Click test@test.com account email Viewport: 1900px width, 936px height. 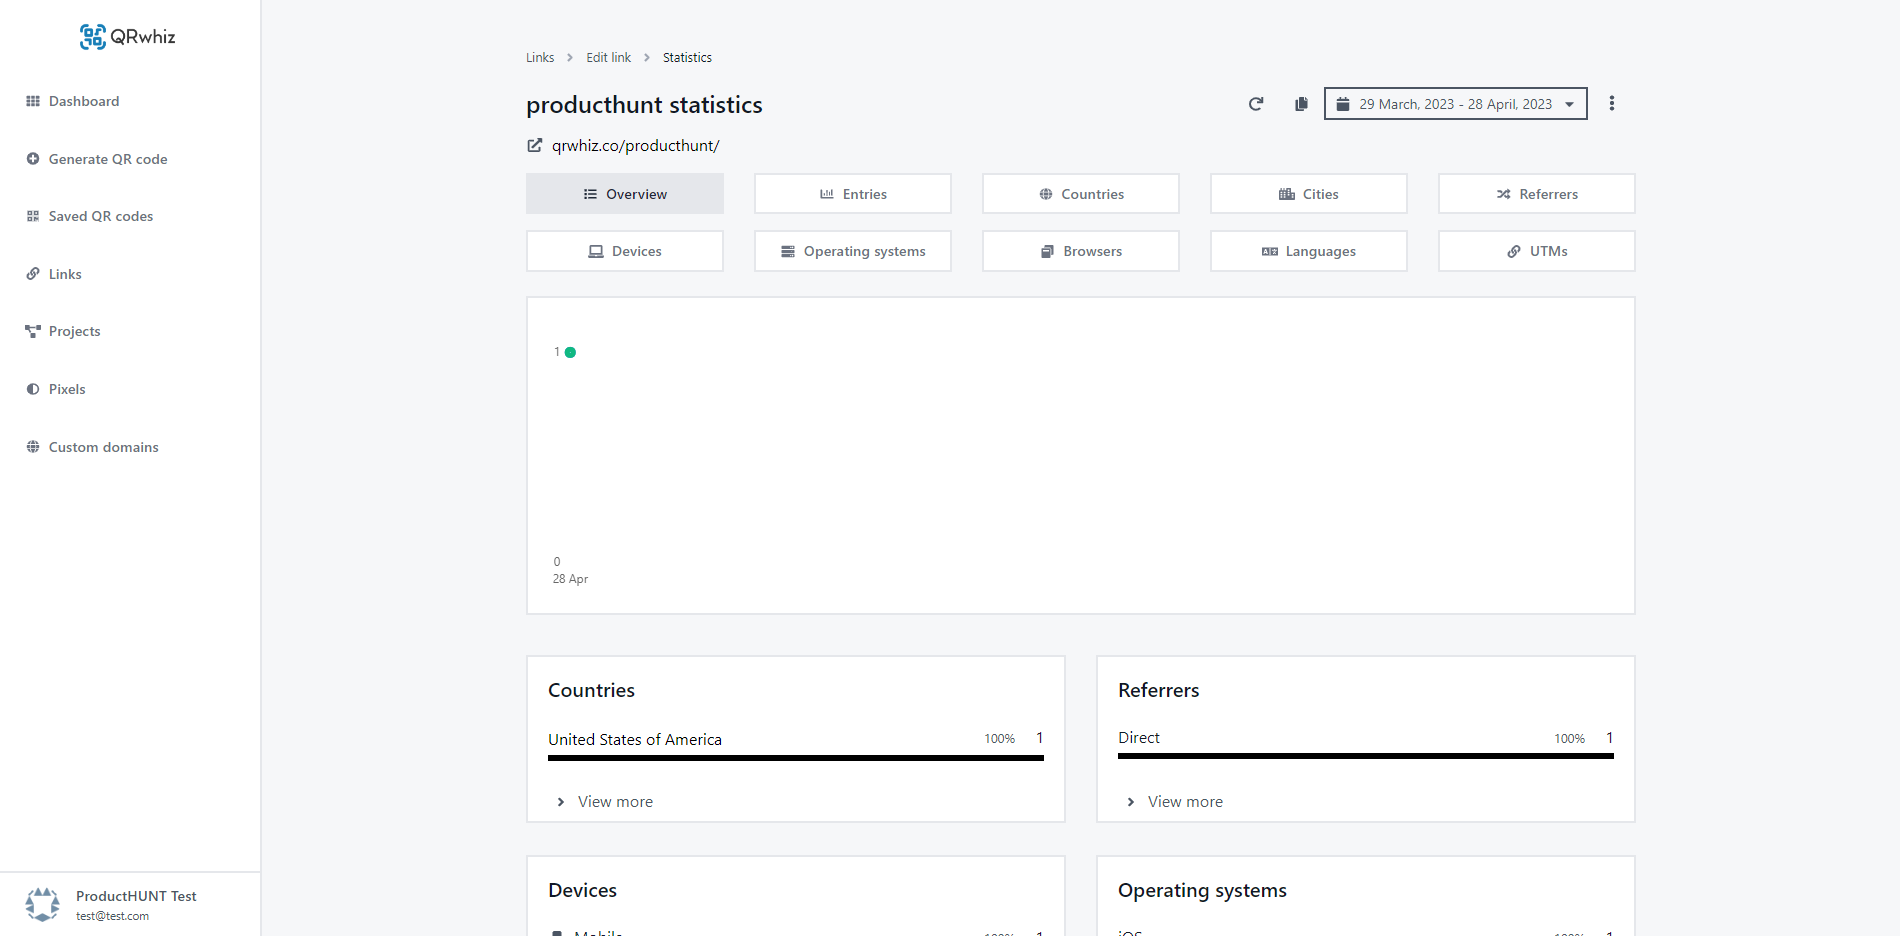coord(113,916)
